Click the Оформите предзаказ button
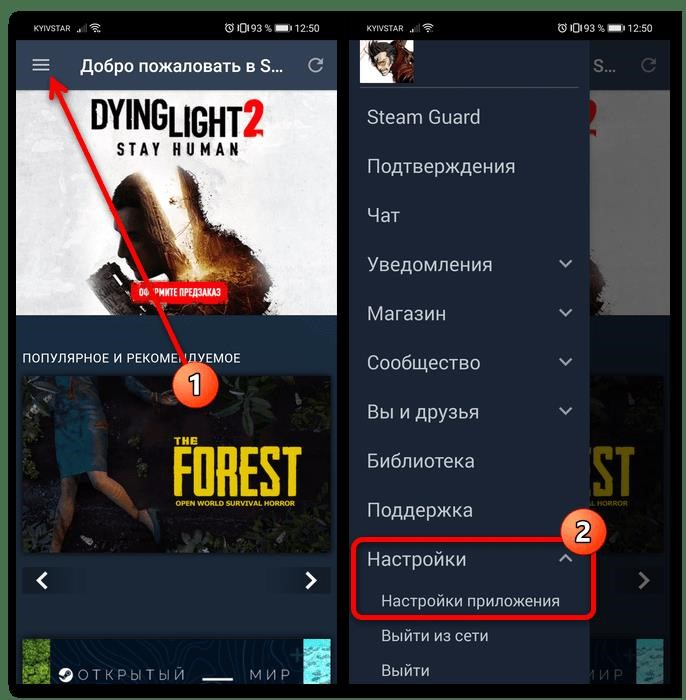 point(179,292)
